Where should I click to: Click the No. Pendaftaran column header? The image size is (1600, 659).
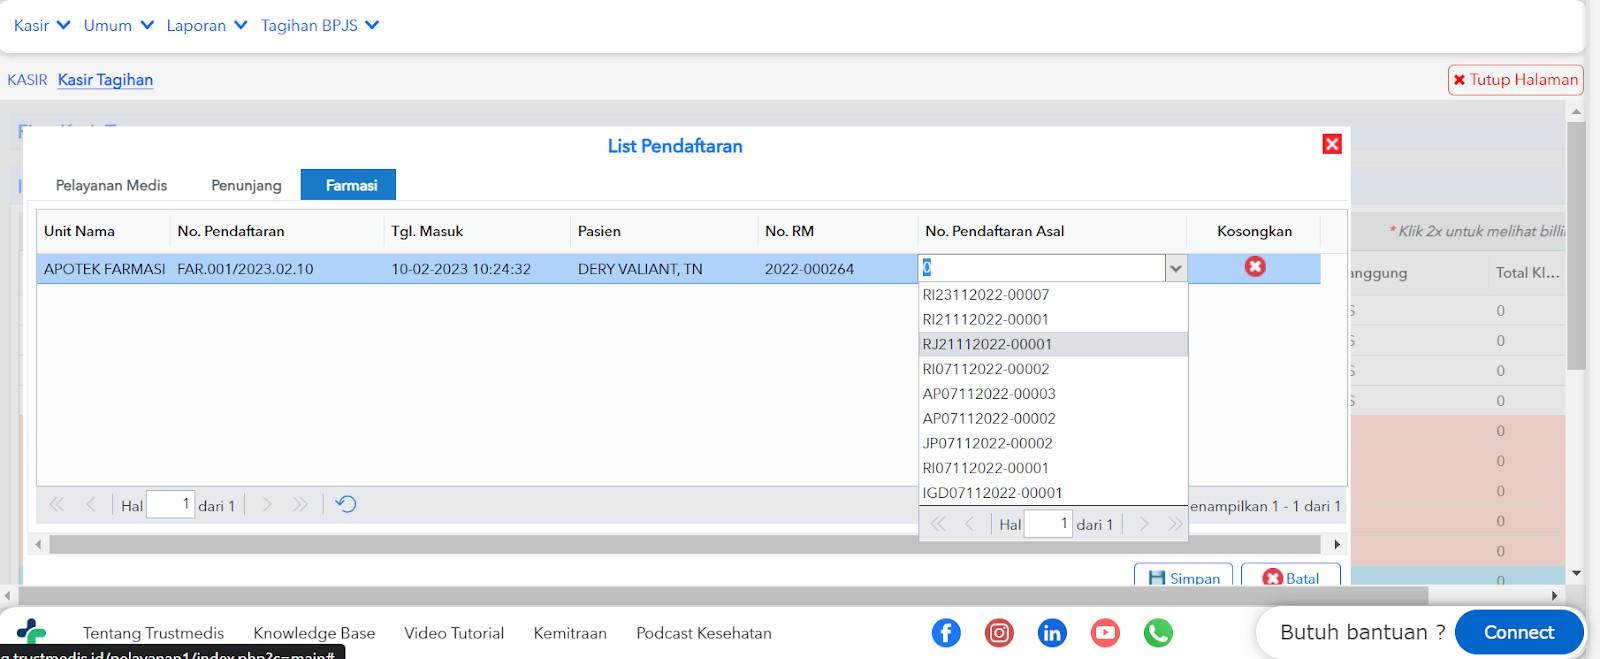coord(277,231)
